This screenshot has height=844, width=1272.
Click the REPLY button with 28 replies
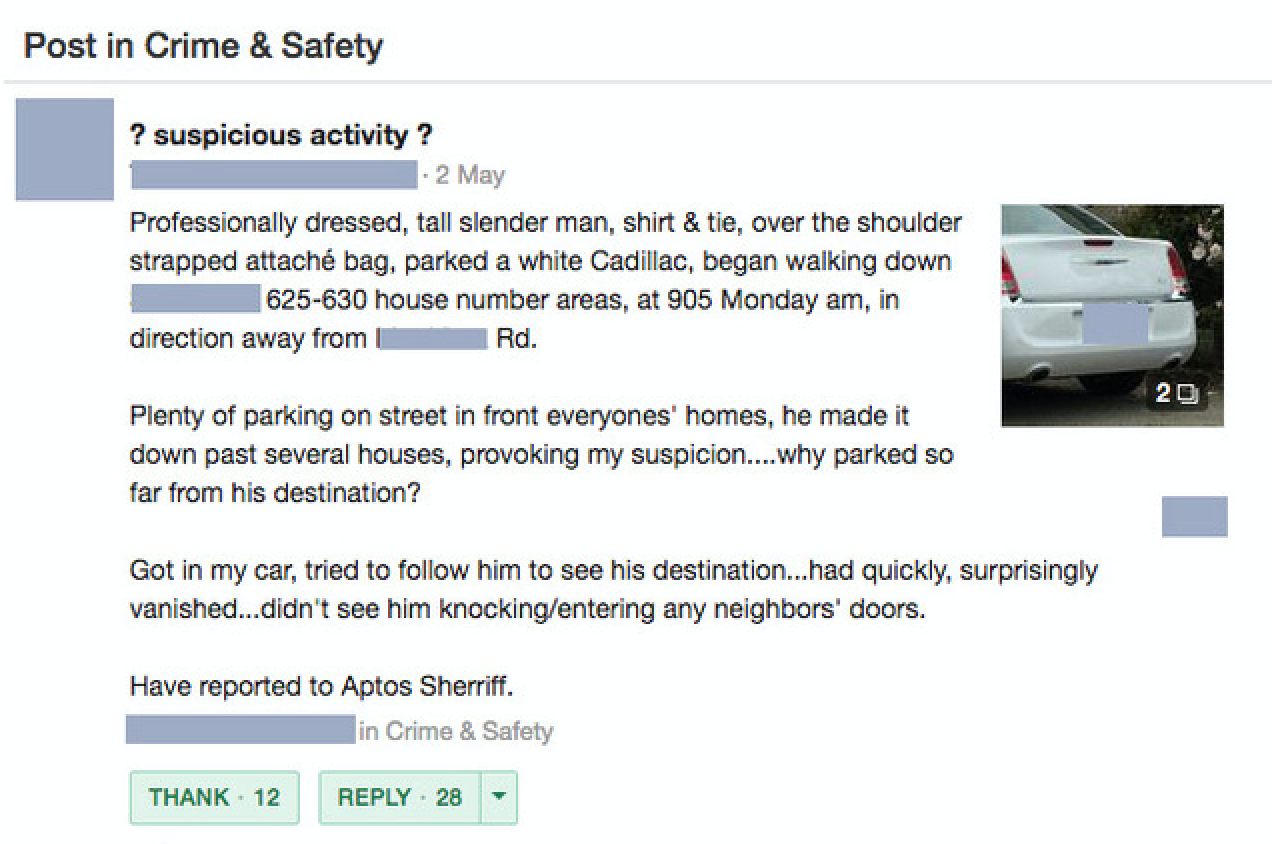click(399, 797)
